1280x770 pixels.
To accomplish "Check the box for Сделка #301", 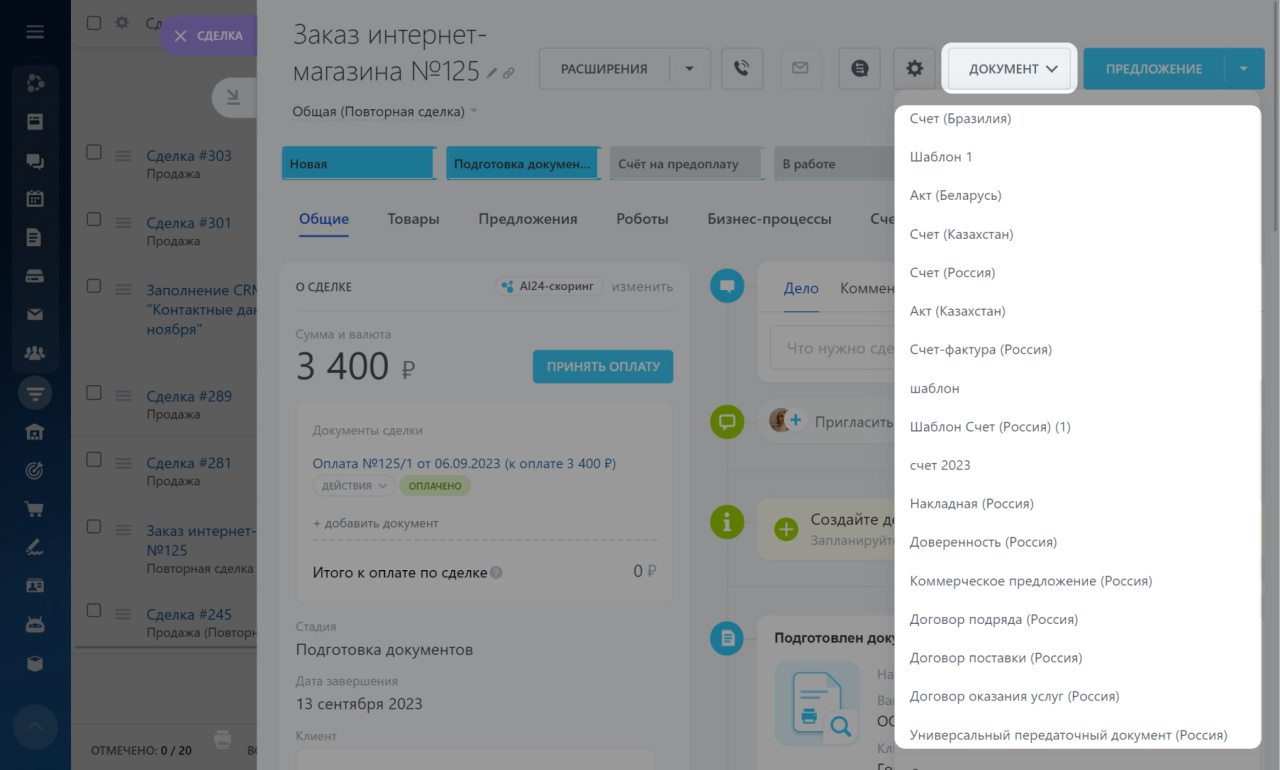I will point(94,219).
